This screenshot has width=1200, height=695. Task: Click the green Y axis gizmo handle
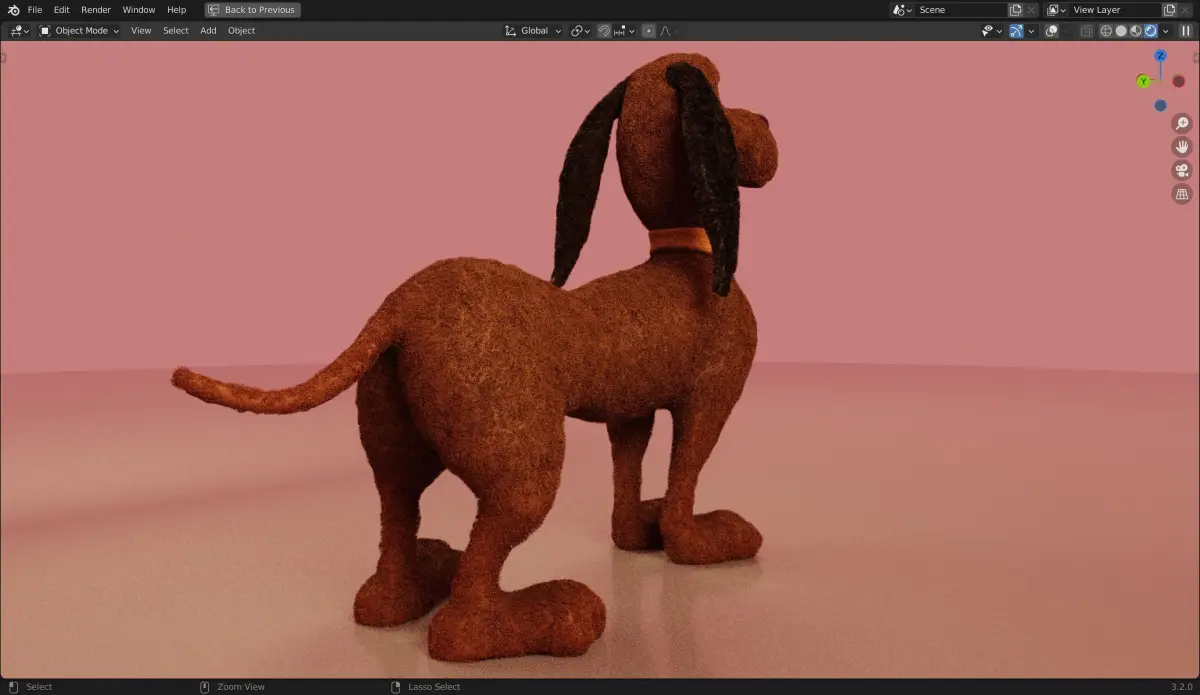point(1143,81)
